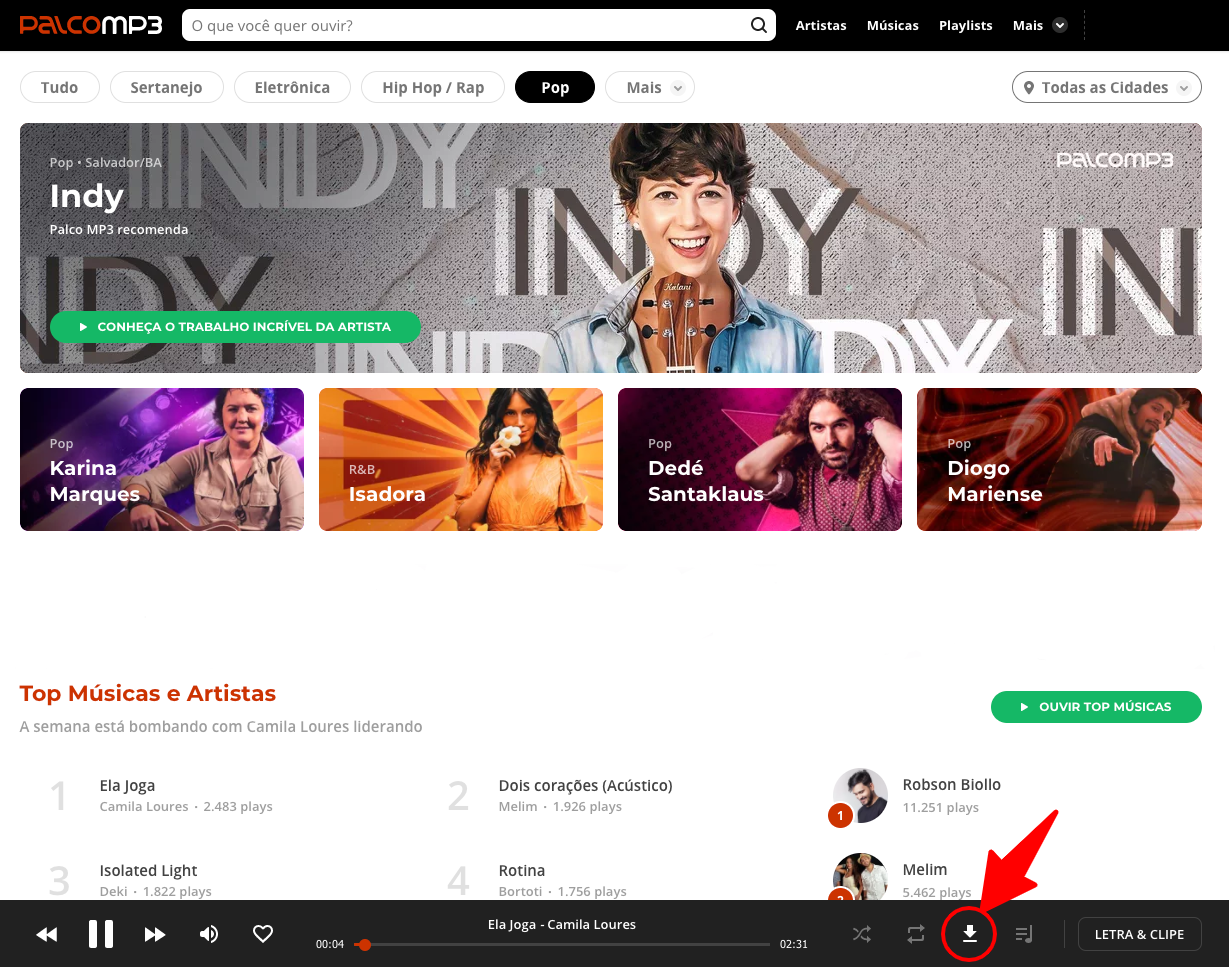Expand the Todas as Cidades selector
The height and width of the screenshot is (967, 1229).
coord(1106,87)
